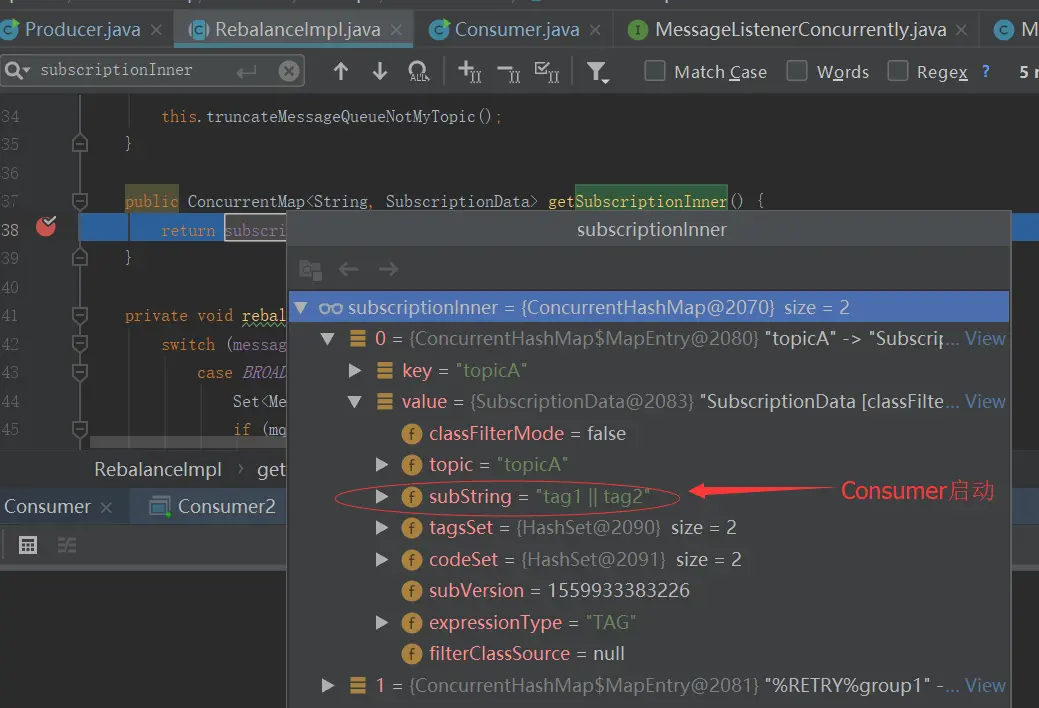The image size is (1039, 708).
Task: Click the getSubscriptionInner method name
Action: click(637, 201)
